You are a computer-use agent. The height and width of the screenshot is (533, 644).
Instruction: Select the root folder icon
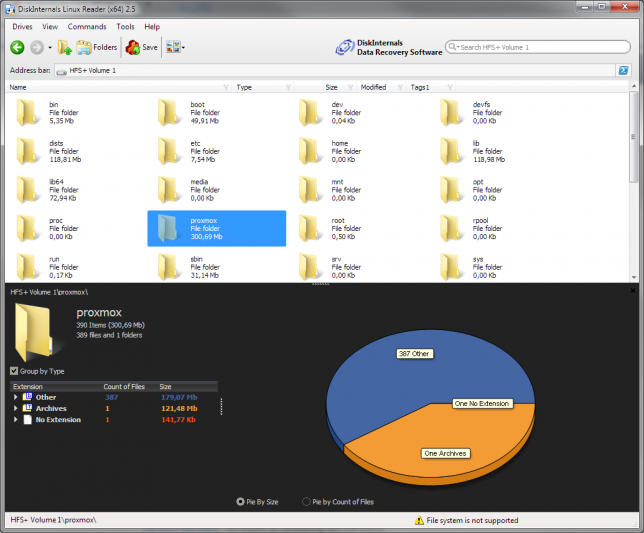pyautogui.click(x=311, y=228)
